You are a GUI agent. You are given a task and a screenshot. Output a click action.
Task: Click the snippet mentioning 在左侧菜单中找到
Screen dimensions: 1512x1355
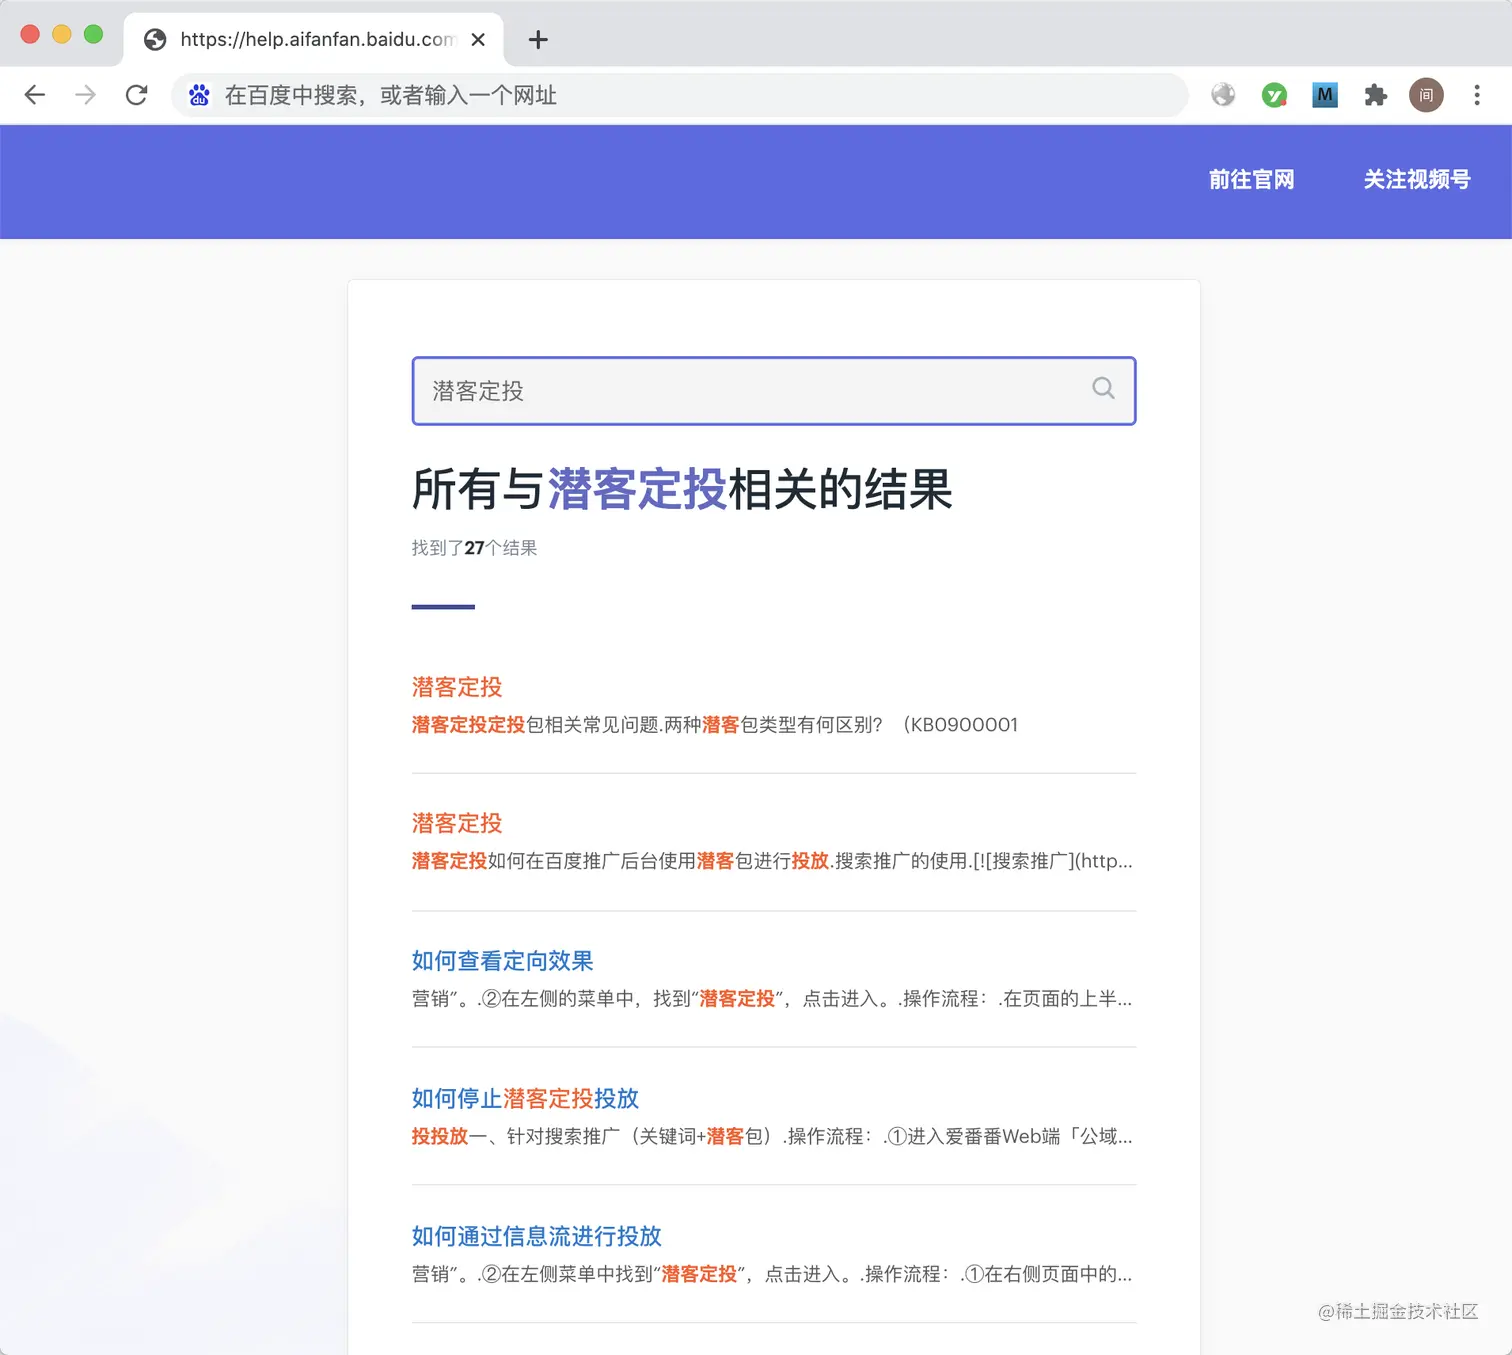tap(772, 1274)
